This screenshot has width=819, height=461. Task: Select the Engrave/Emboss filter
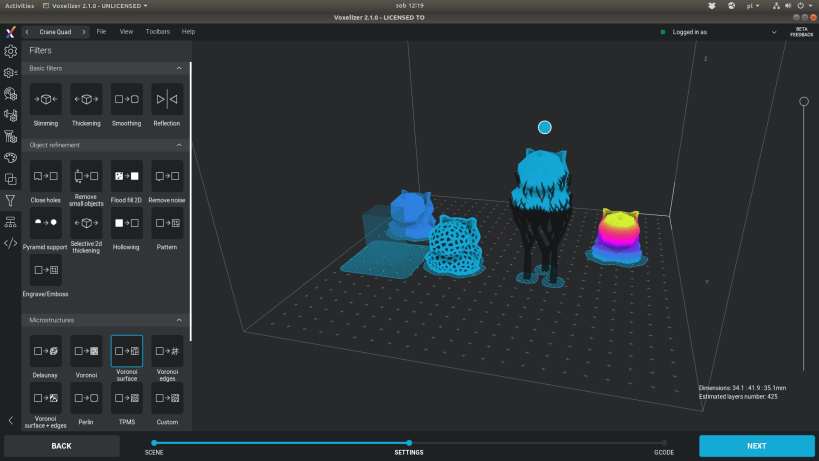[46, 270]
